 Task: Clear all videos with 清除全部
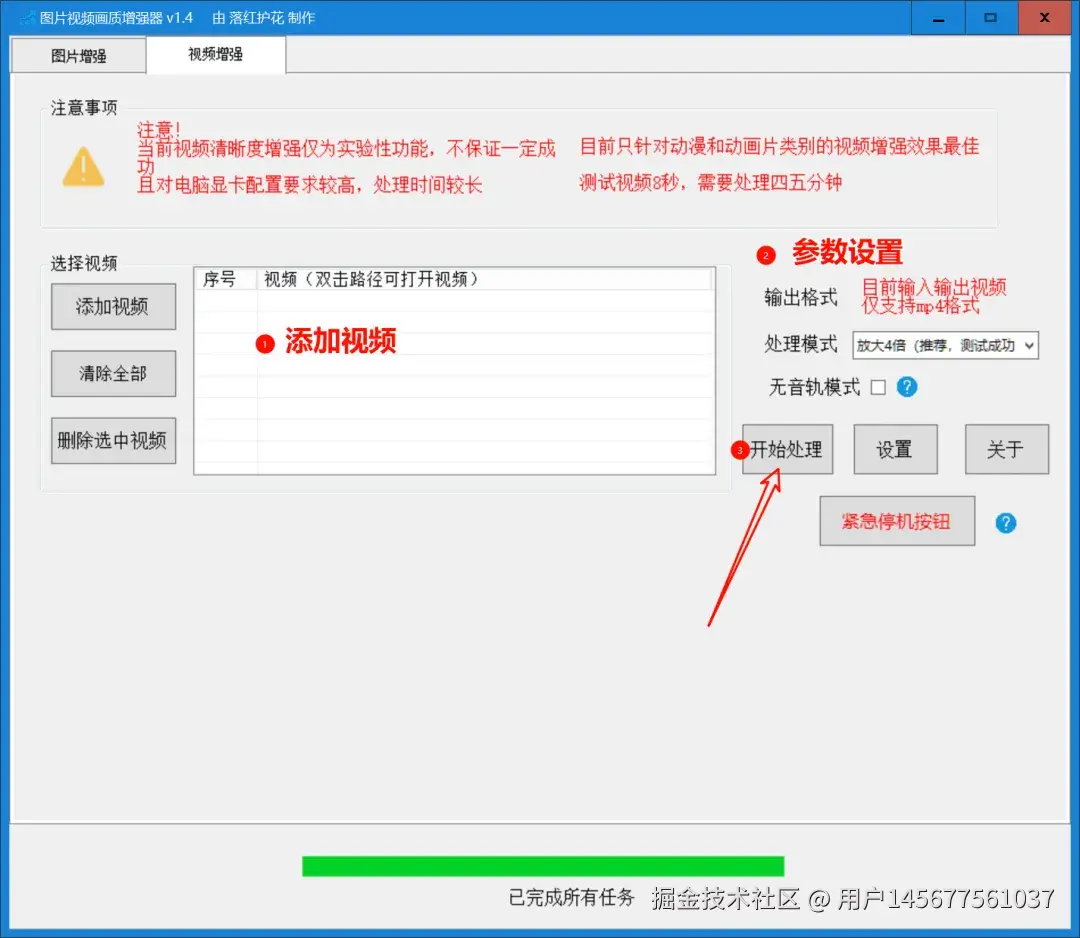113,373
